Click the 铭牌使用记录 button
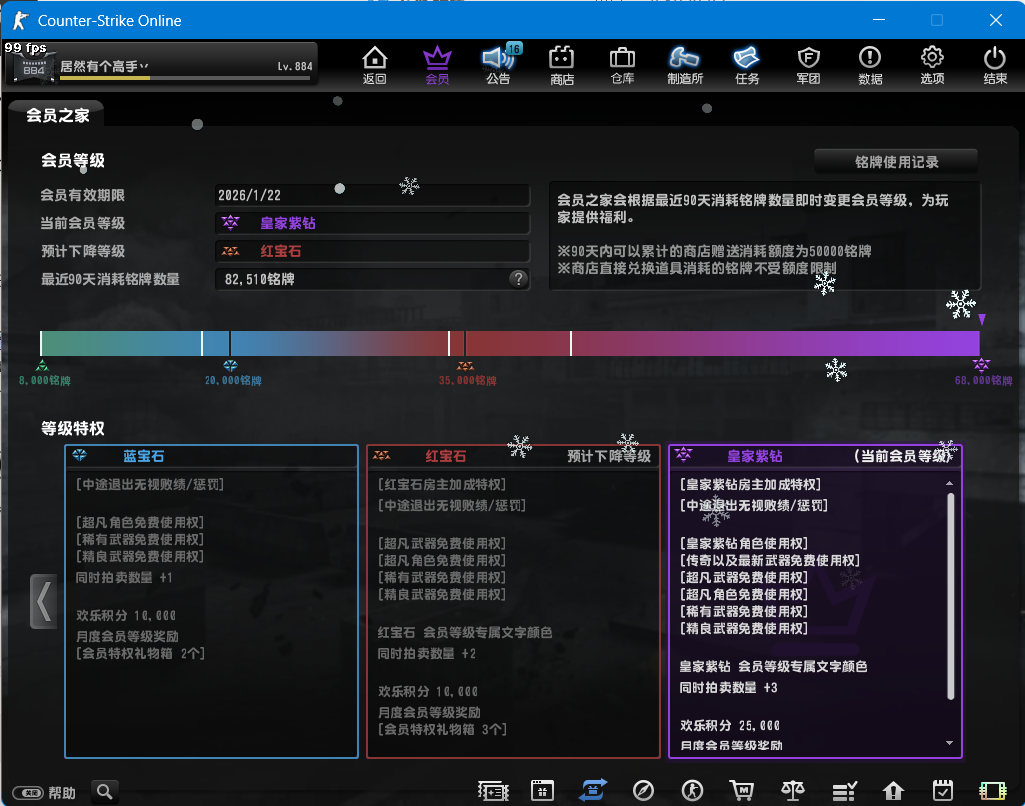Viewport: 1025px width, 806px height. click(895, 161)
